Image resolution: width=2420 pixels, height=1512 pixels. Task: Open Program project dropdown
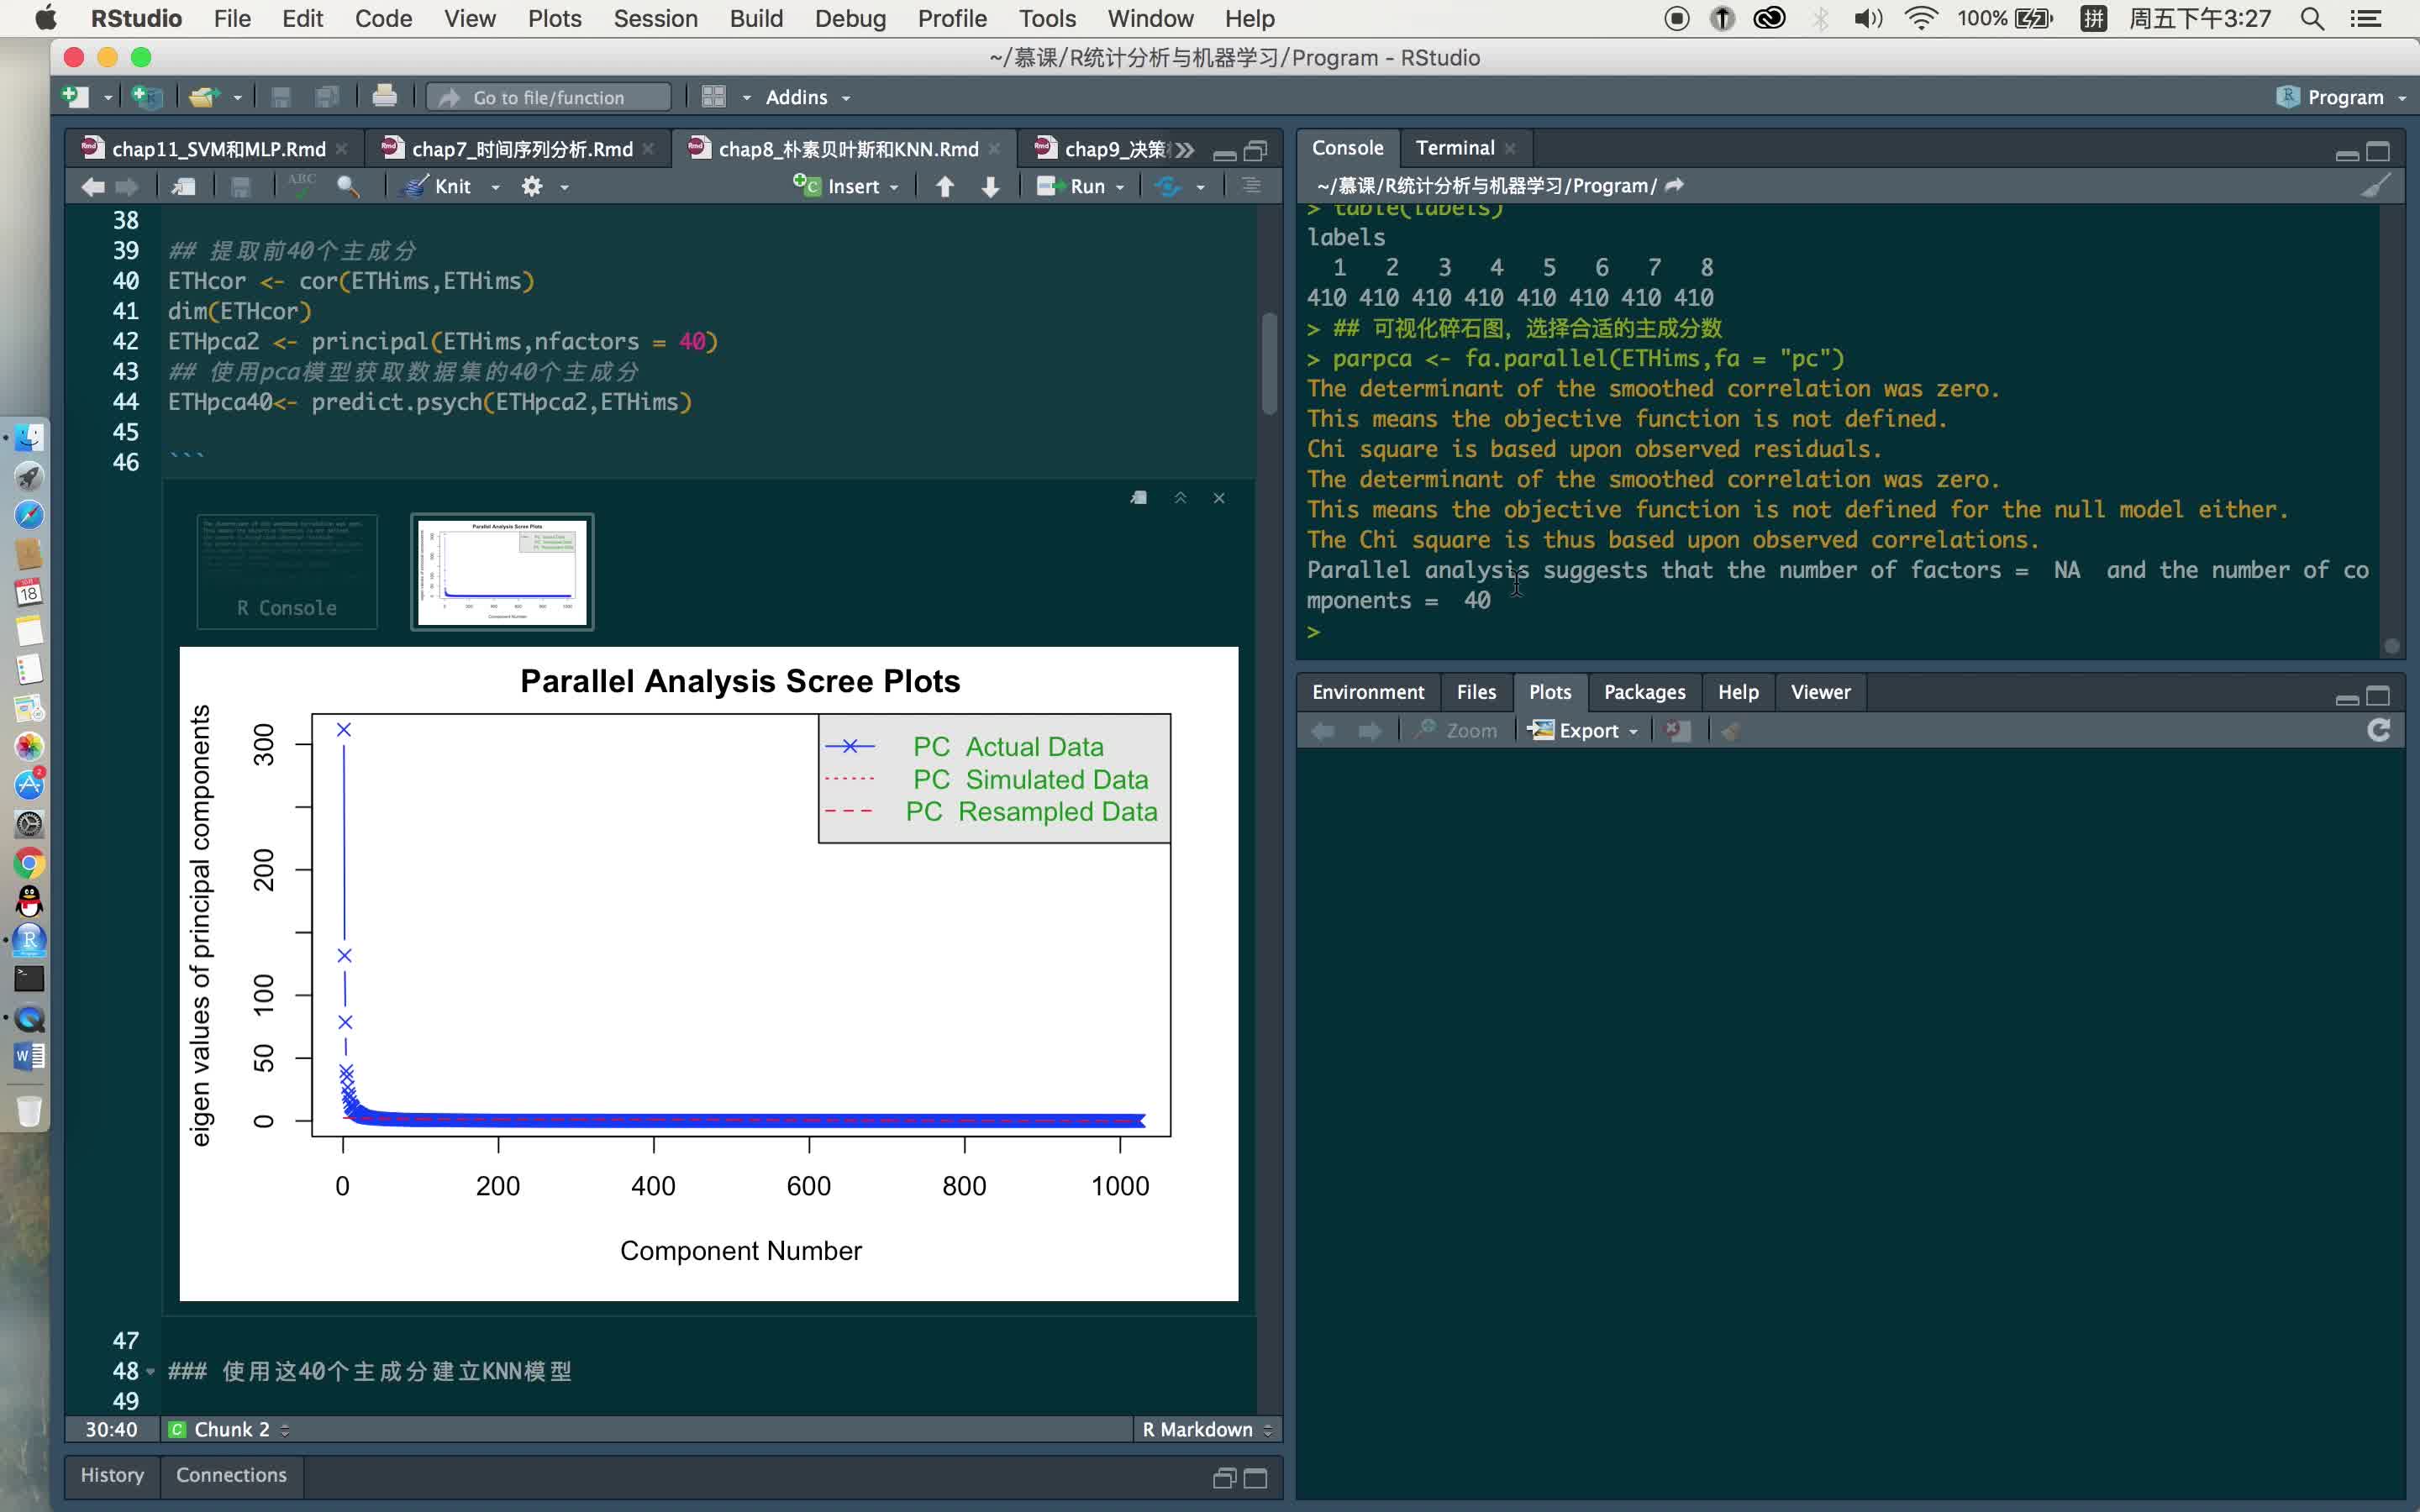pos(2342,97)
